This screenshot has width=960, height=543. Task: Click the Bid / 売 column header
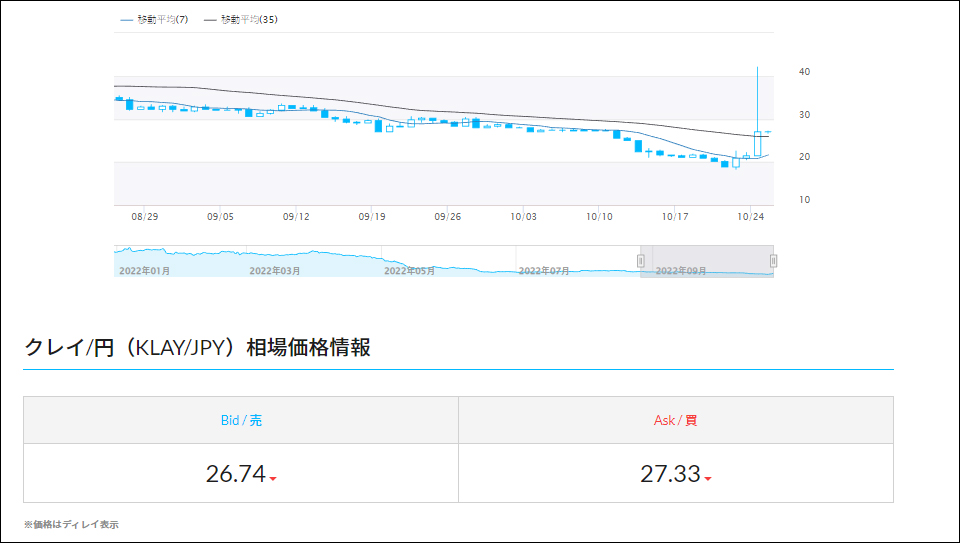241,421
